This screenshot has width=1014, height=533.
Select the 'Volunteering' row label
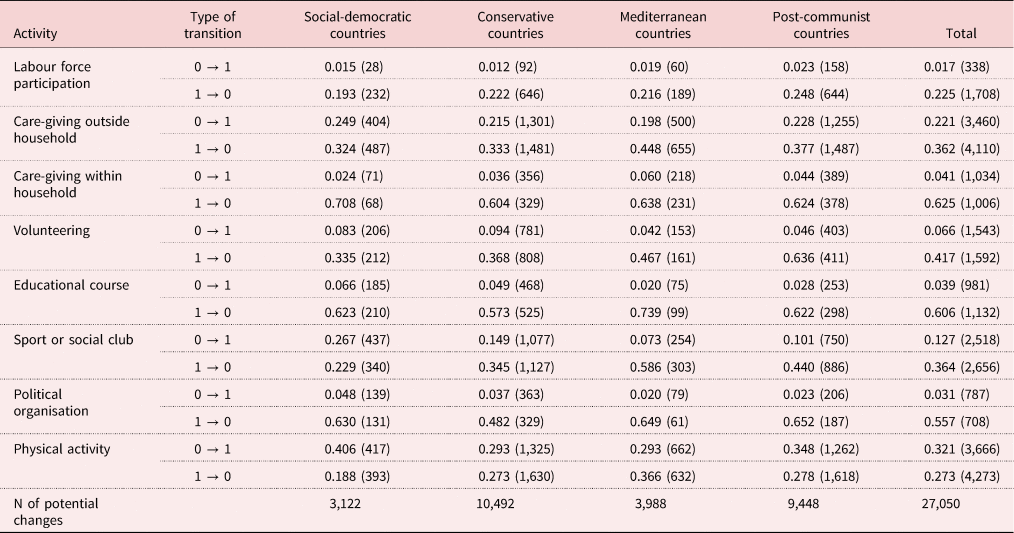coord(51,230)
